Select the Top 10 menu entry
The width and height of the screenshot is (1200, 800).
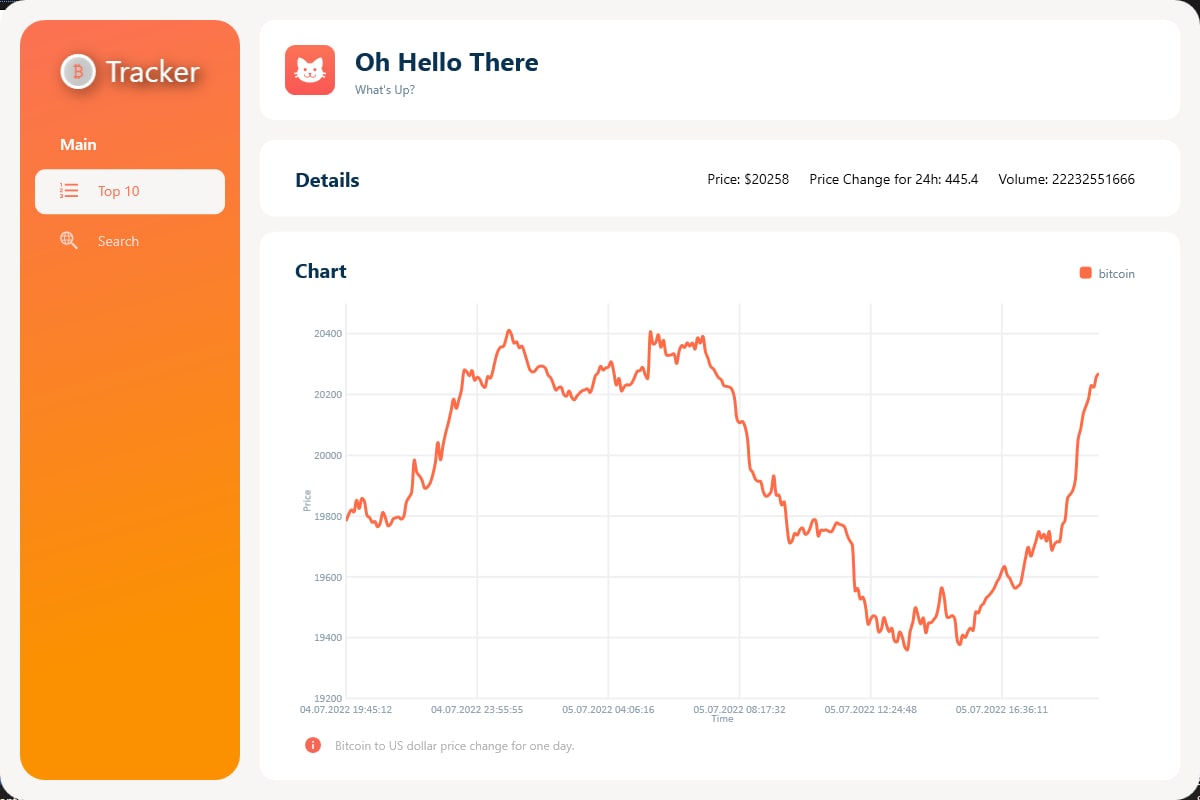pyautogui.click(x=117, y=190)
